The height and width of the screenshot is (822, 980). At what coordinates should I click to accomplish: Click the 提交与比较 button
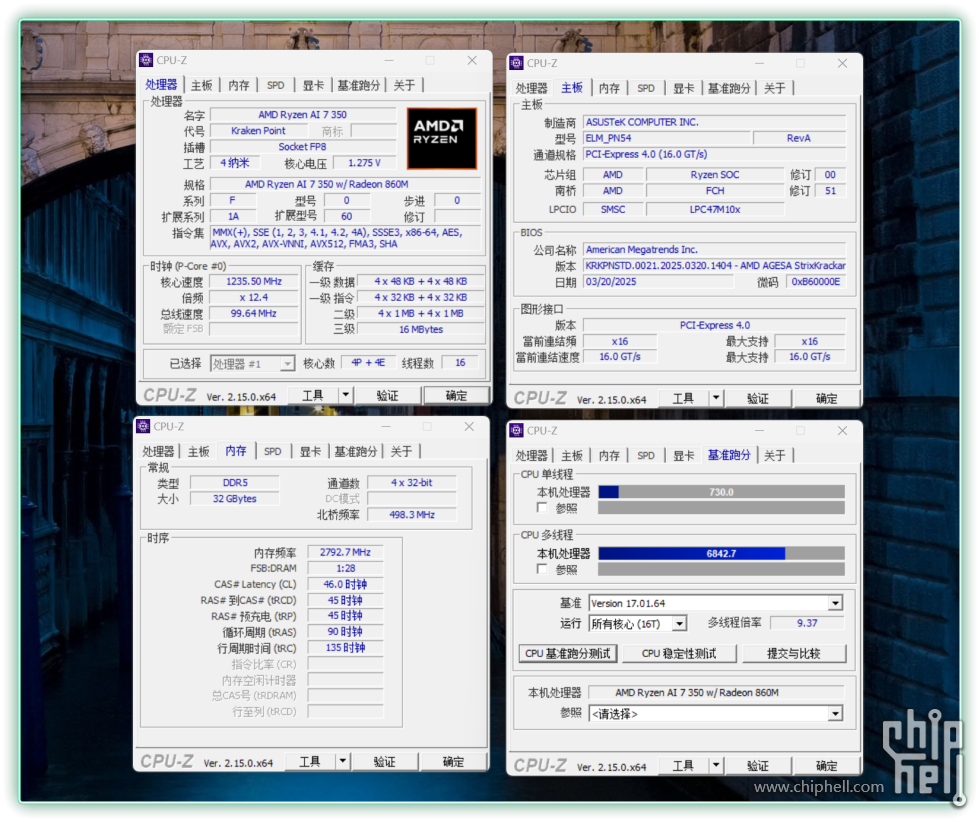793,653
